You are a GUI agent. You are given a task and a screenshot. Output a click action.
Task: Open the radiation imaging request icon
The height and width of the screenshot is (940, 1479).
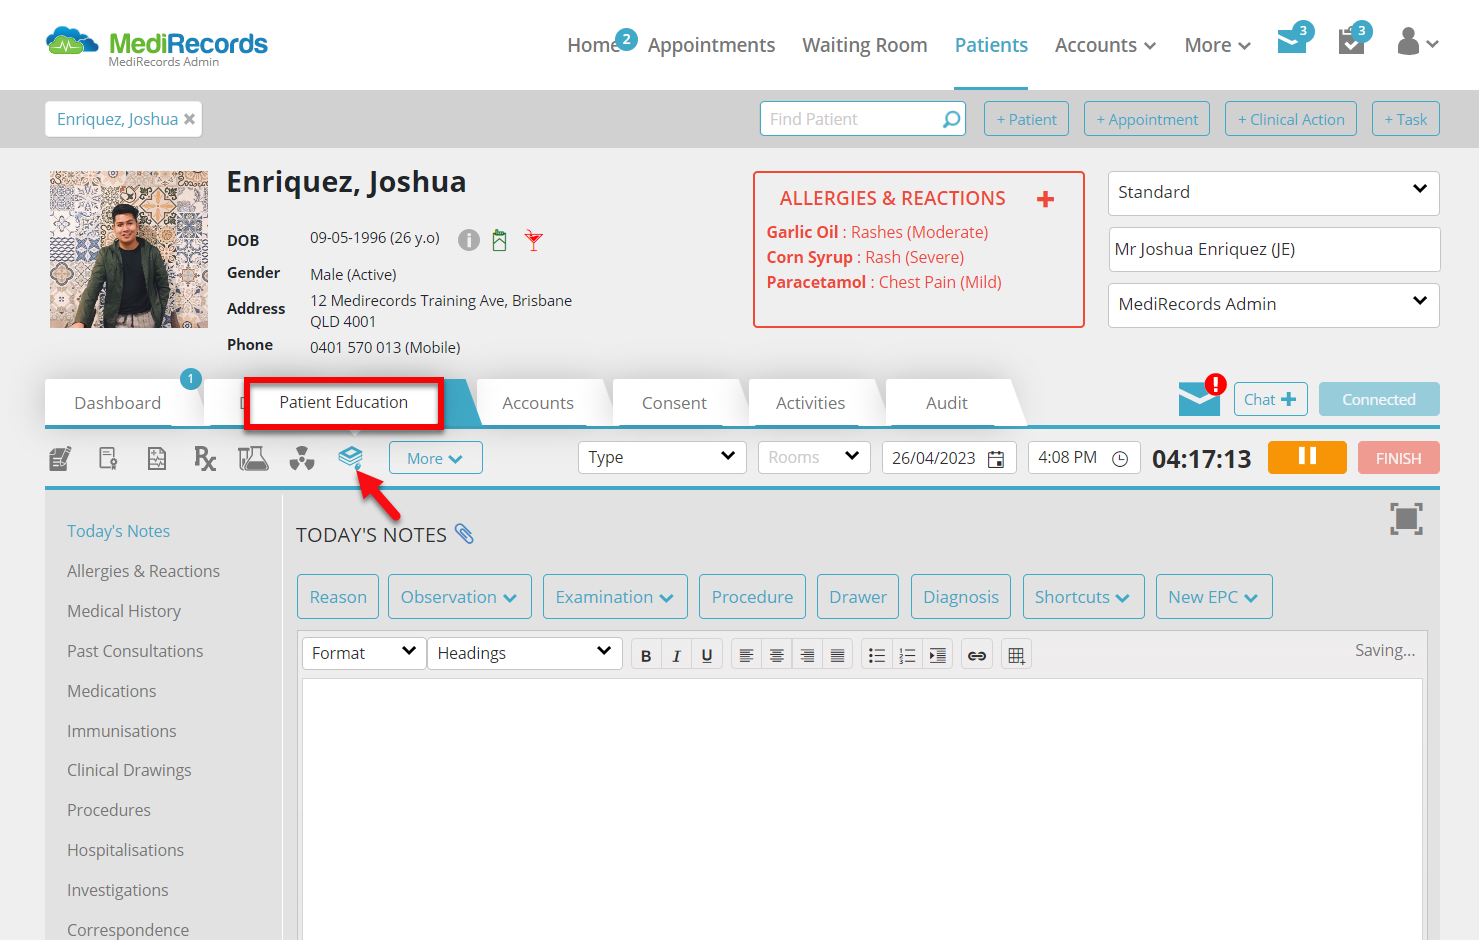tap(301, 458)
